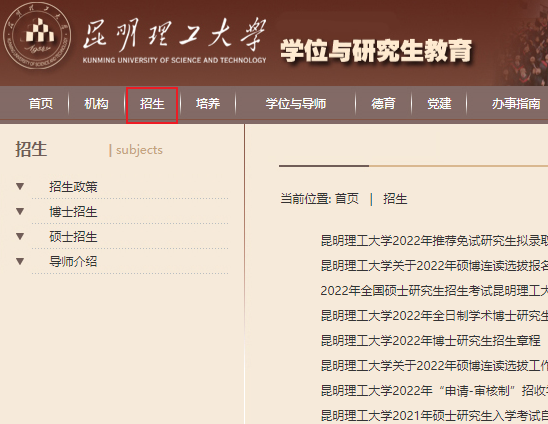Open the 德育 navigation menu item
The image size is (548, 424).
point(383,104)
